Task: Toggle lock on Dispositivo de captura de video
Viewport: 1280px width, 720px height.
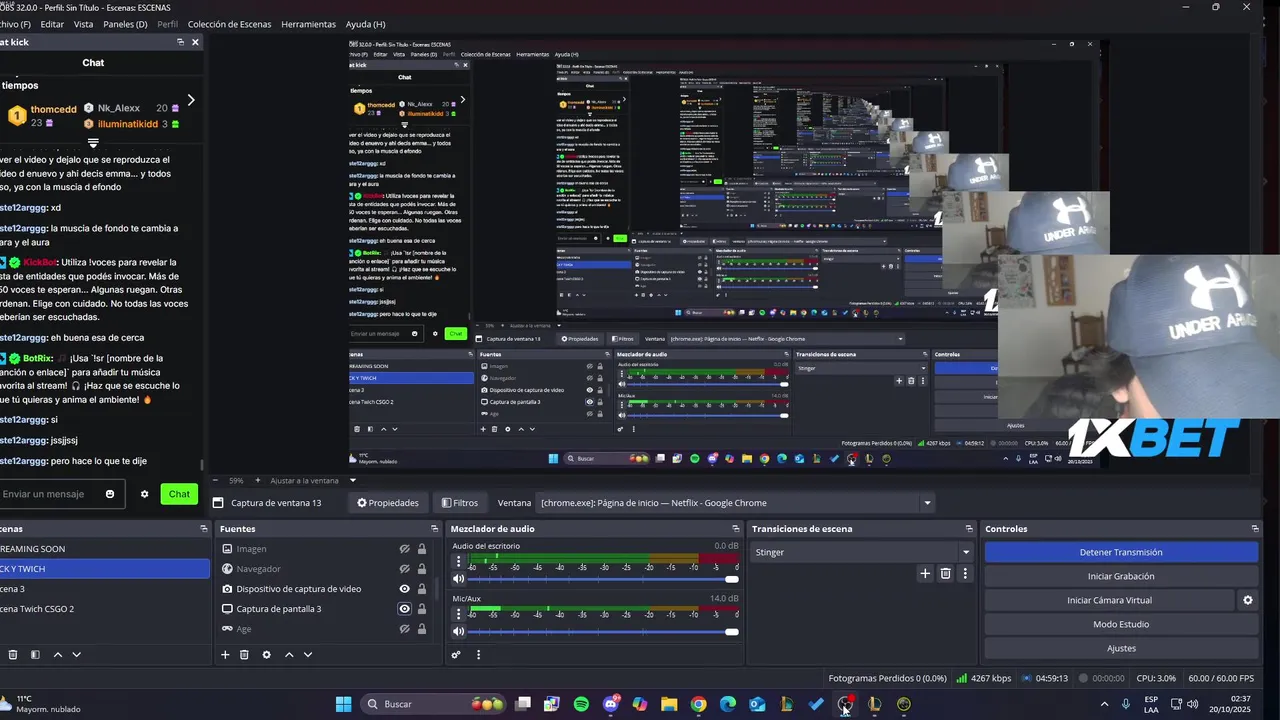Action: 422,589
